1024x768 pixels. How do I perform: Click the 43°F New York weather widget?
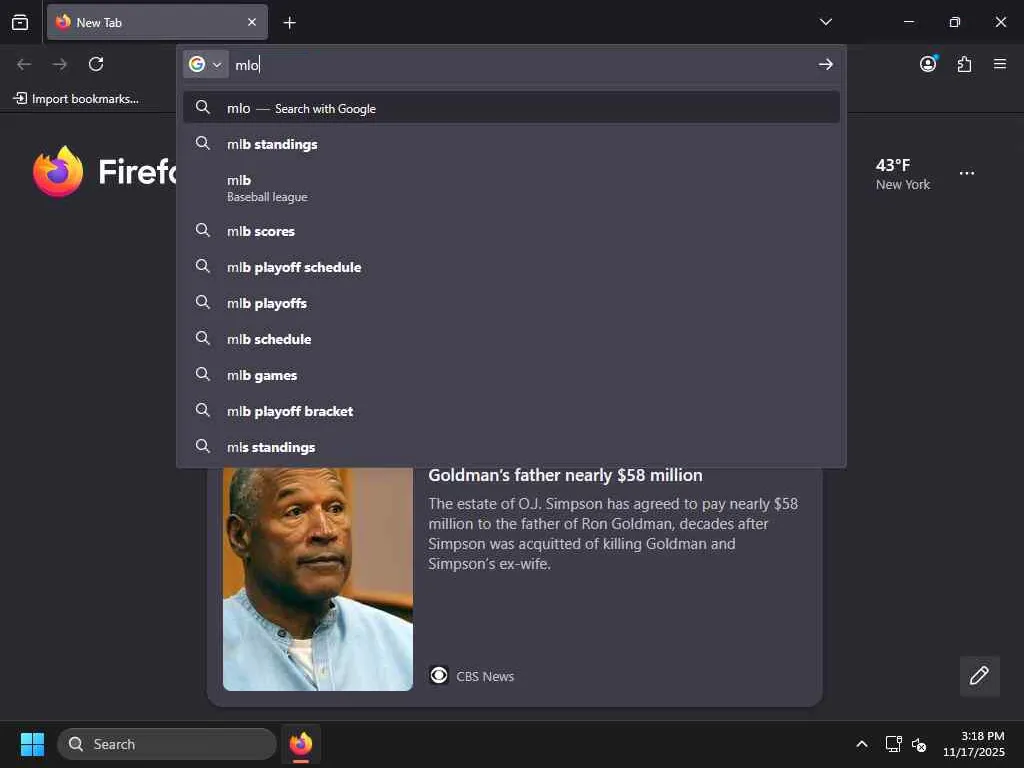pos(903,174)
